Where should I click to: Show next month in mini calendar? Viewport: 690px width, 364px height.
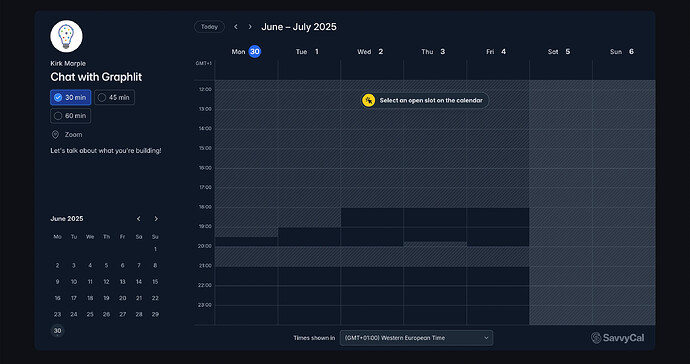coord(156,219)
